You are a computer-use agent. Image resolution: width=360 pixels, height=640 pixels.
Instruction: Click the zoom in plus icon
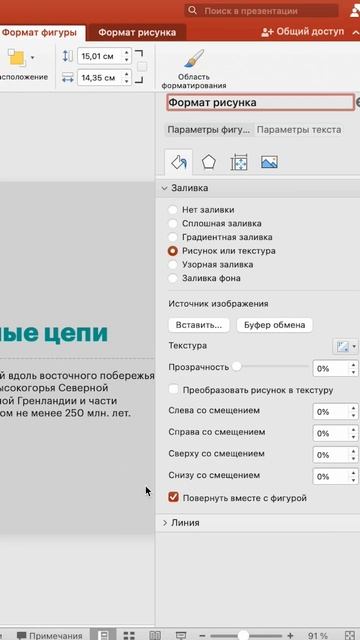coord(290,636)
